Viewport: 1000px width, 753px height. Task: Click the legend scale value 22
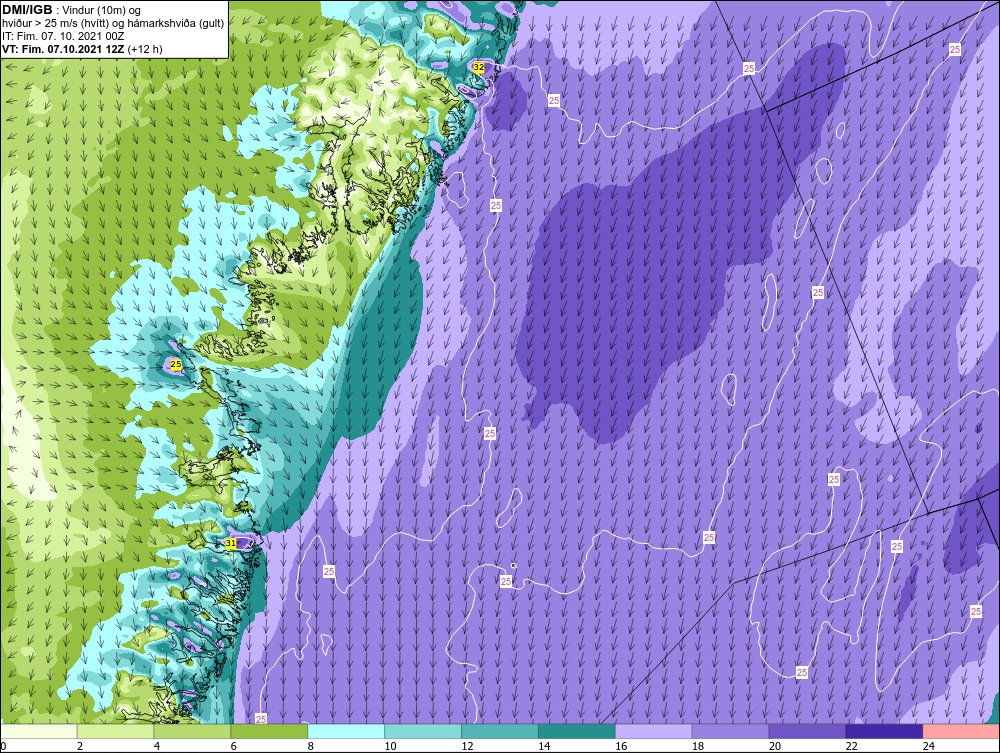coord(851,746)
